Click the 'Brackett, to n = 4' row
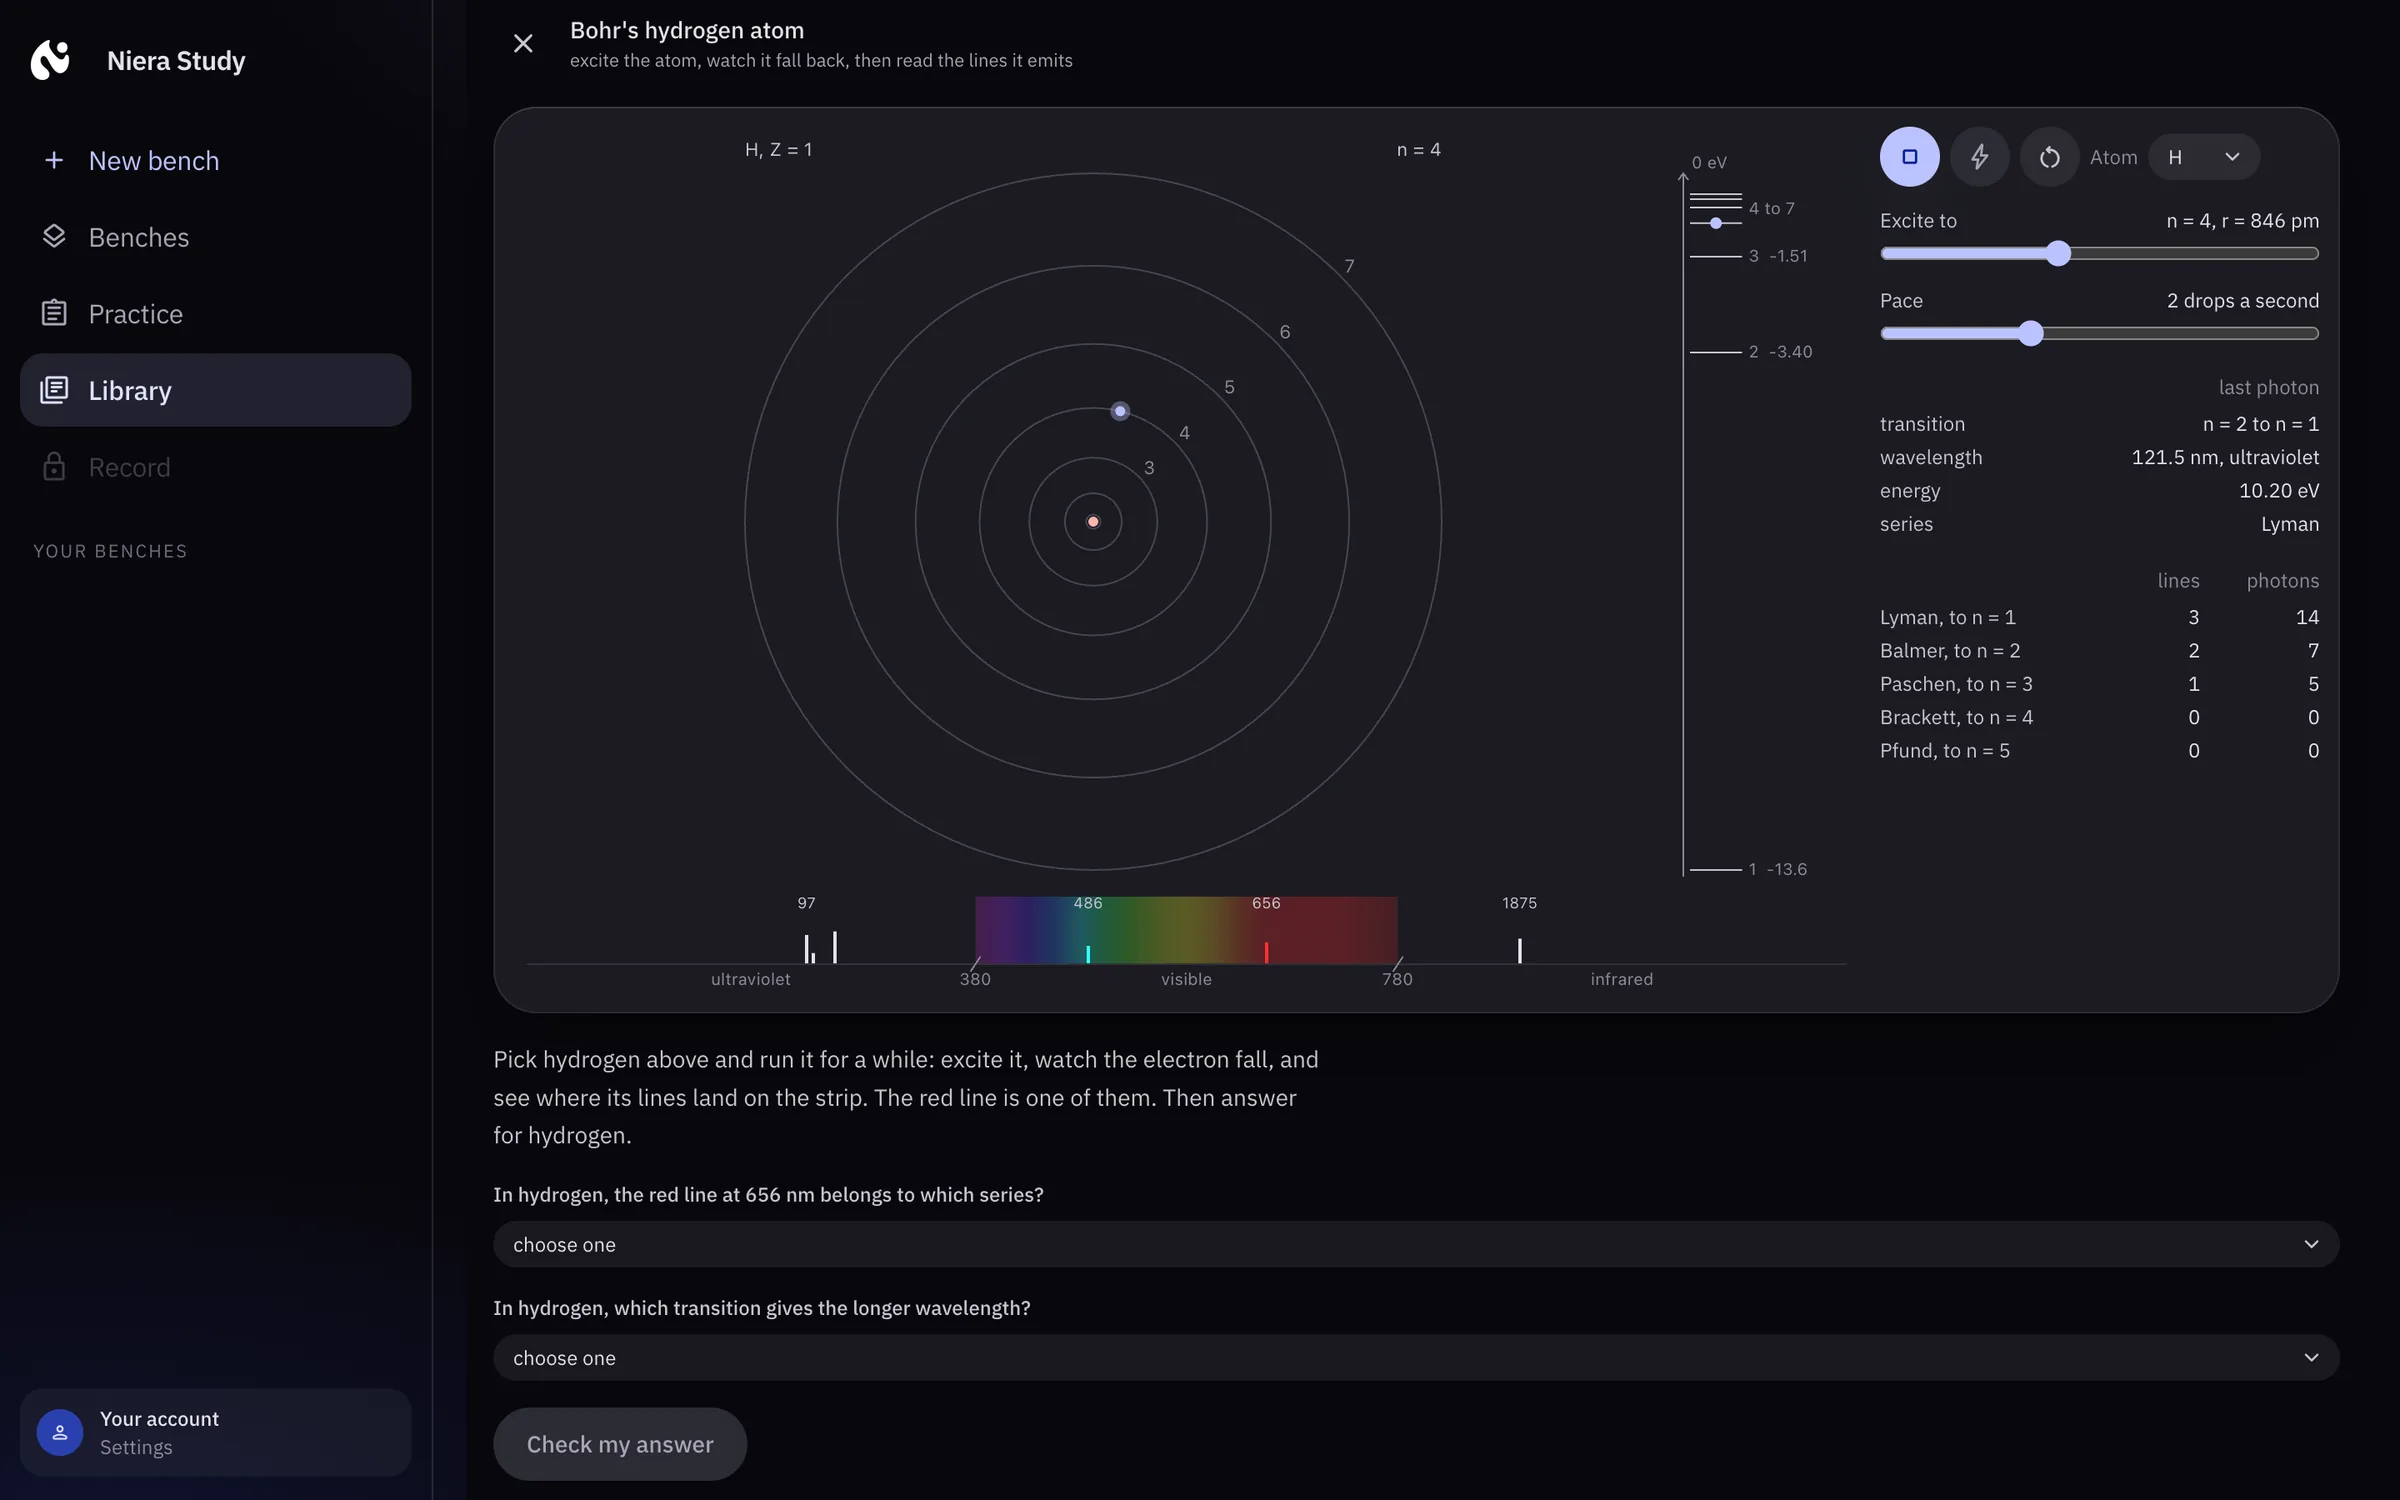This screenshot has height=1500, width=2400. [2099, 717]
